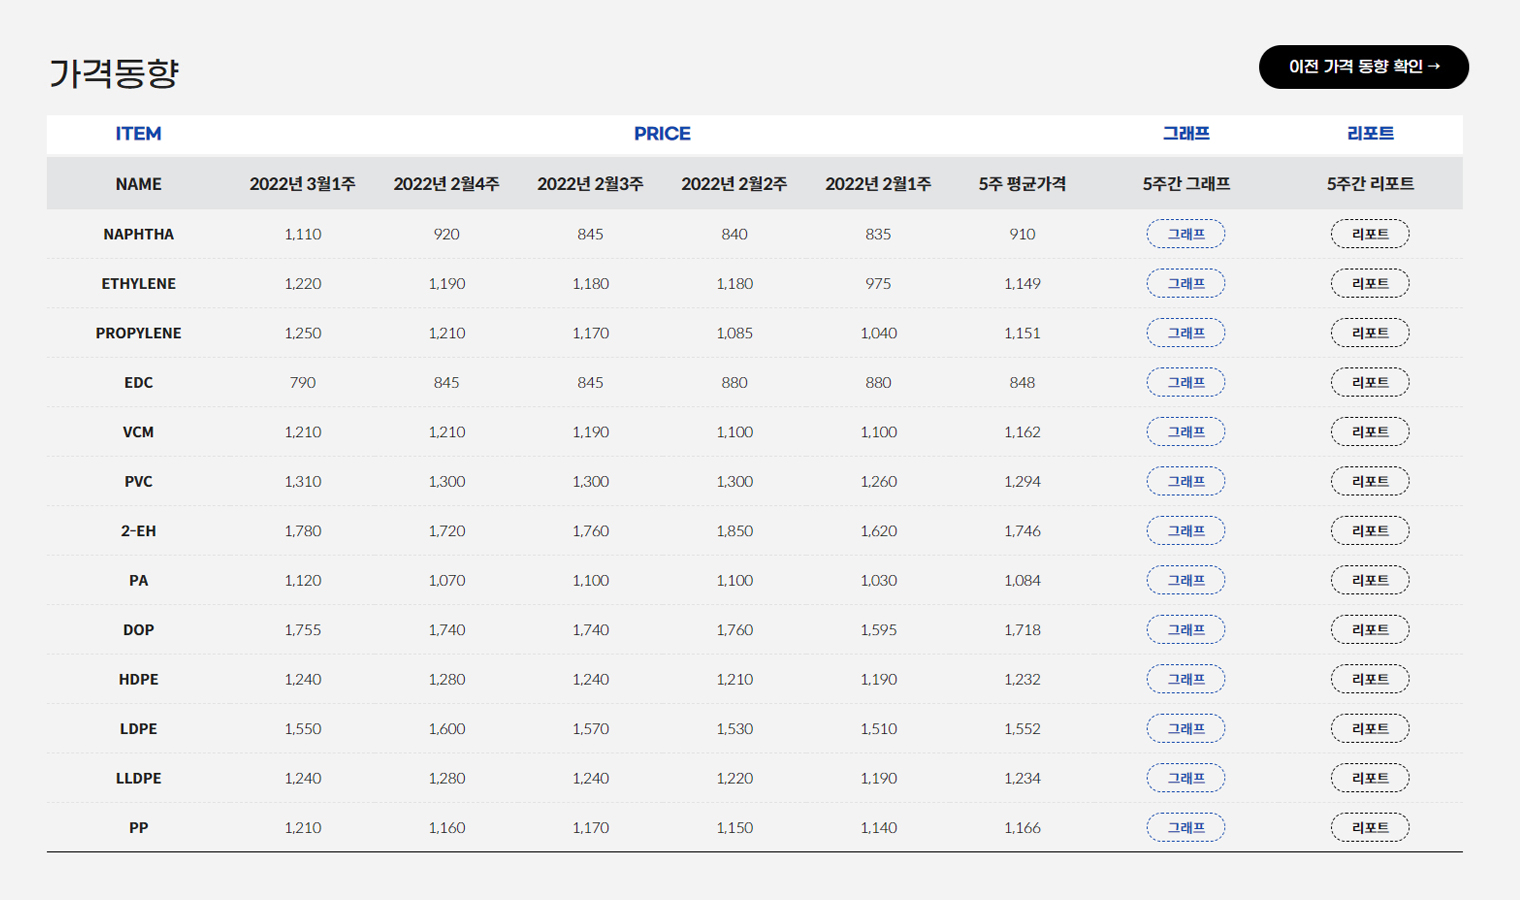Open the report for ETHYLENE
This screenshot has height=900, width=1520.
point(1370,283)
